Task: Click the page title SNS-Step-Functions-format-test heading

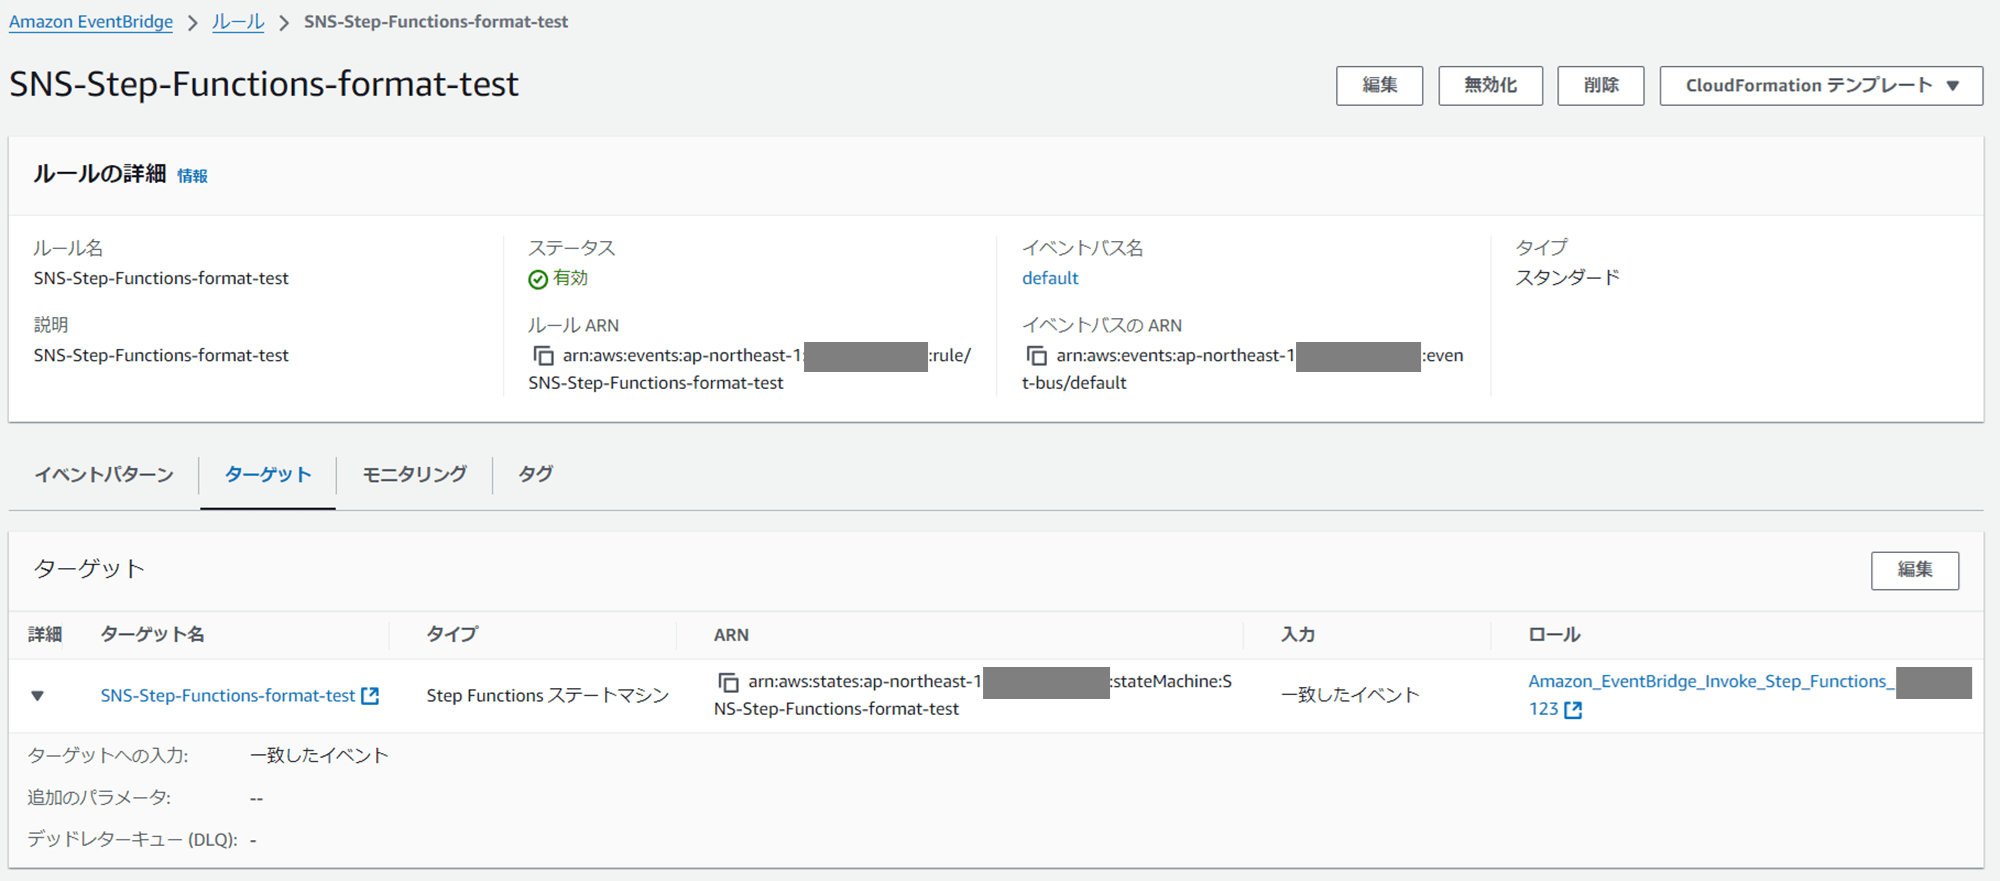Action: [x=264, y=84]
